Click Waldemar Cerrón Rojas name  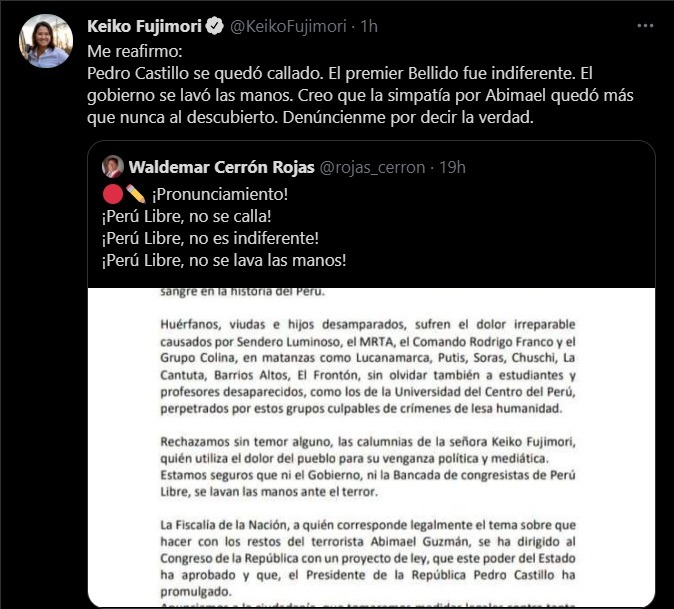(221, 167)
